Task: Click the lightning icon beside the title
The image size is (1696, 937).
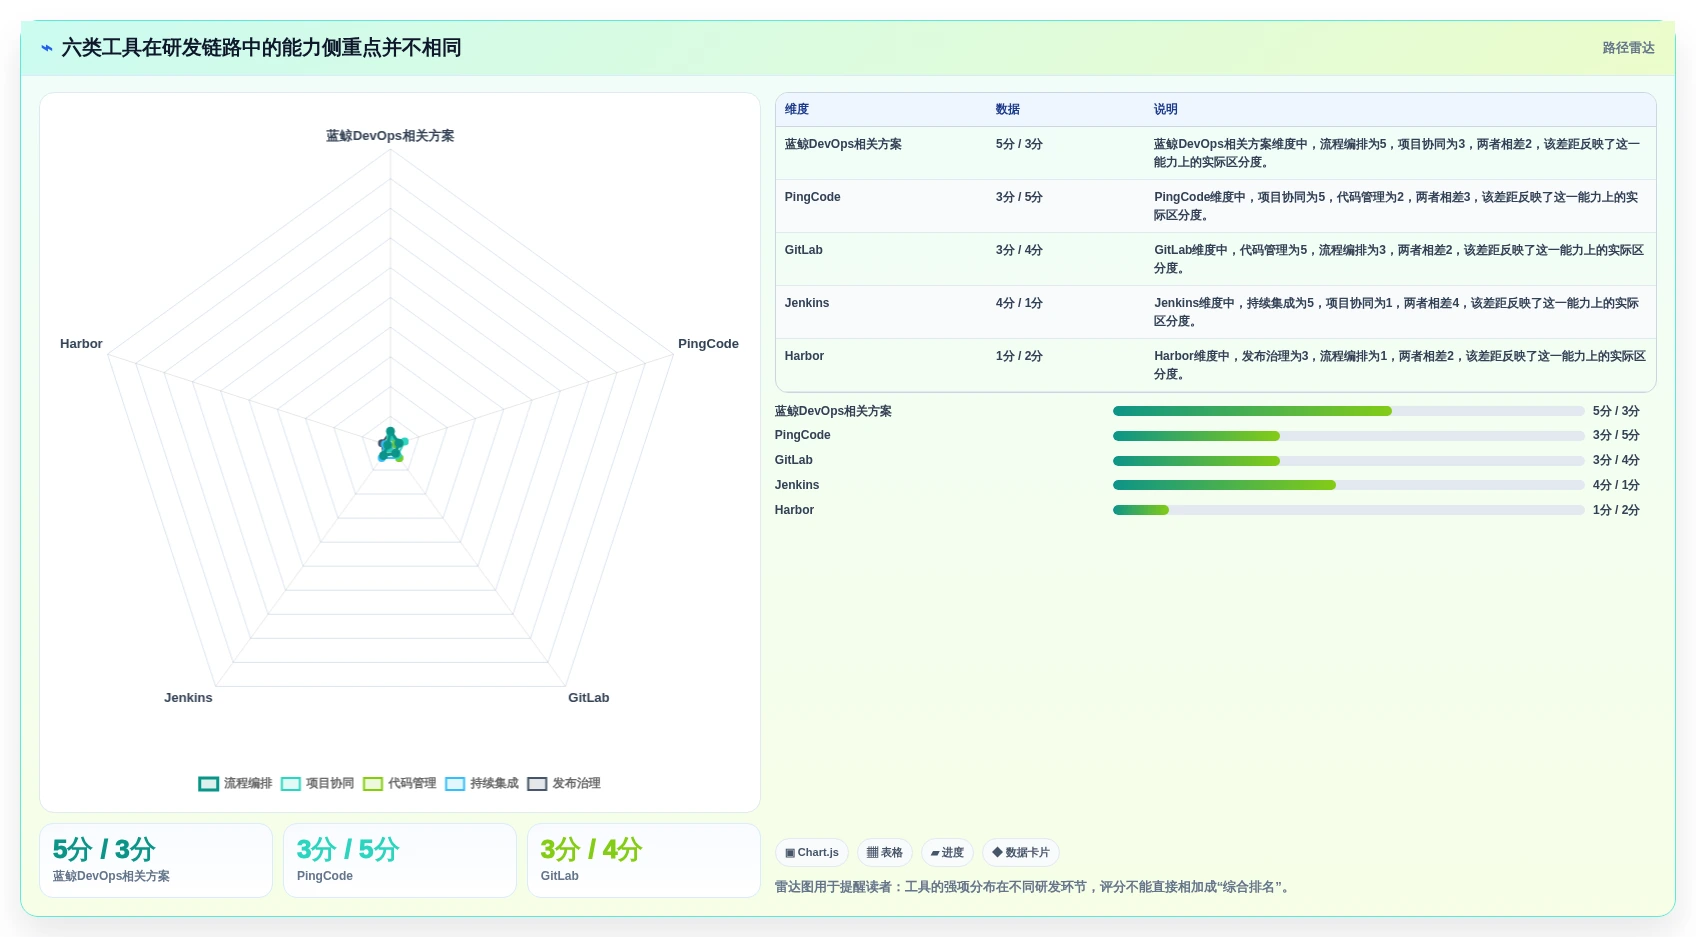Action: click(x=46, y=48)
